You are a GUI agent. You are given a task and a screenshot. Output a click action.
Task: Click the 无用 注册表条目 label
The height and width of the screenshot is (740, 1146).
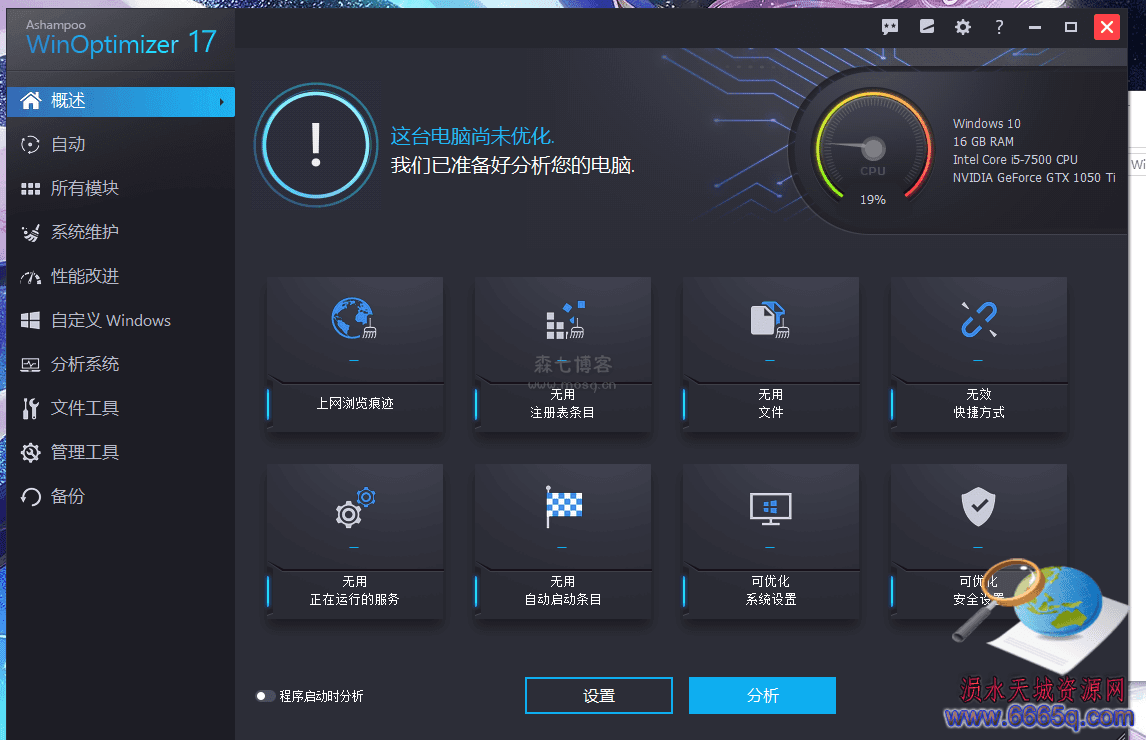click(x=562, y=404)
